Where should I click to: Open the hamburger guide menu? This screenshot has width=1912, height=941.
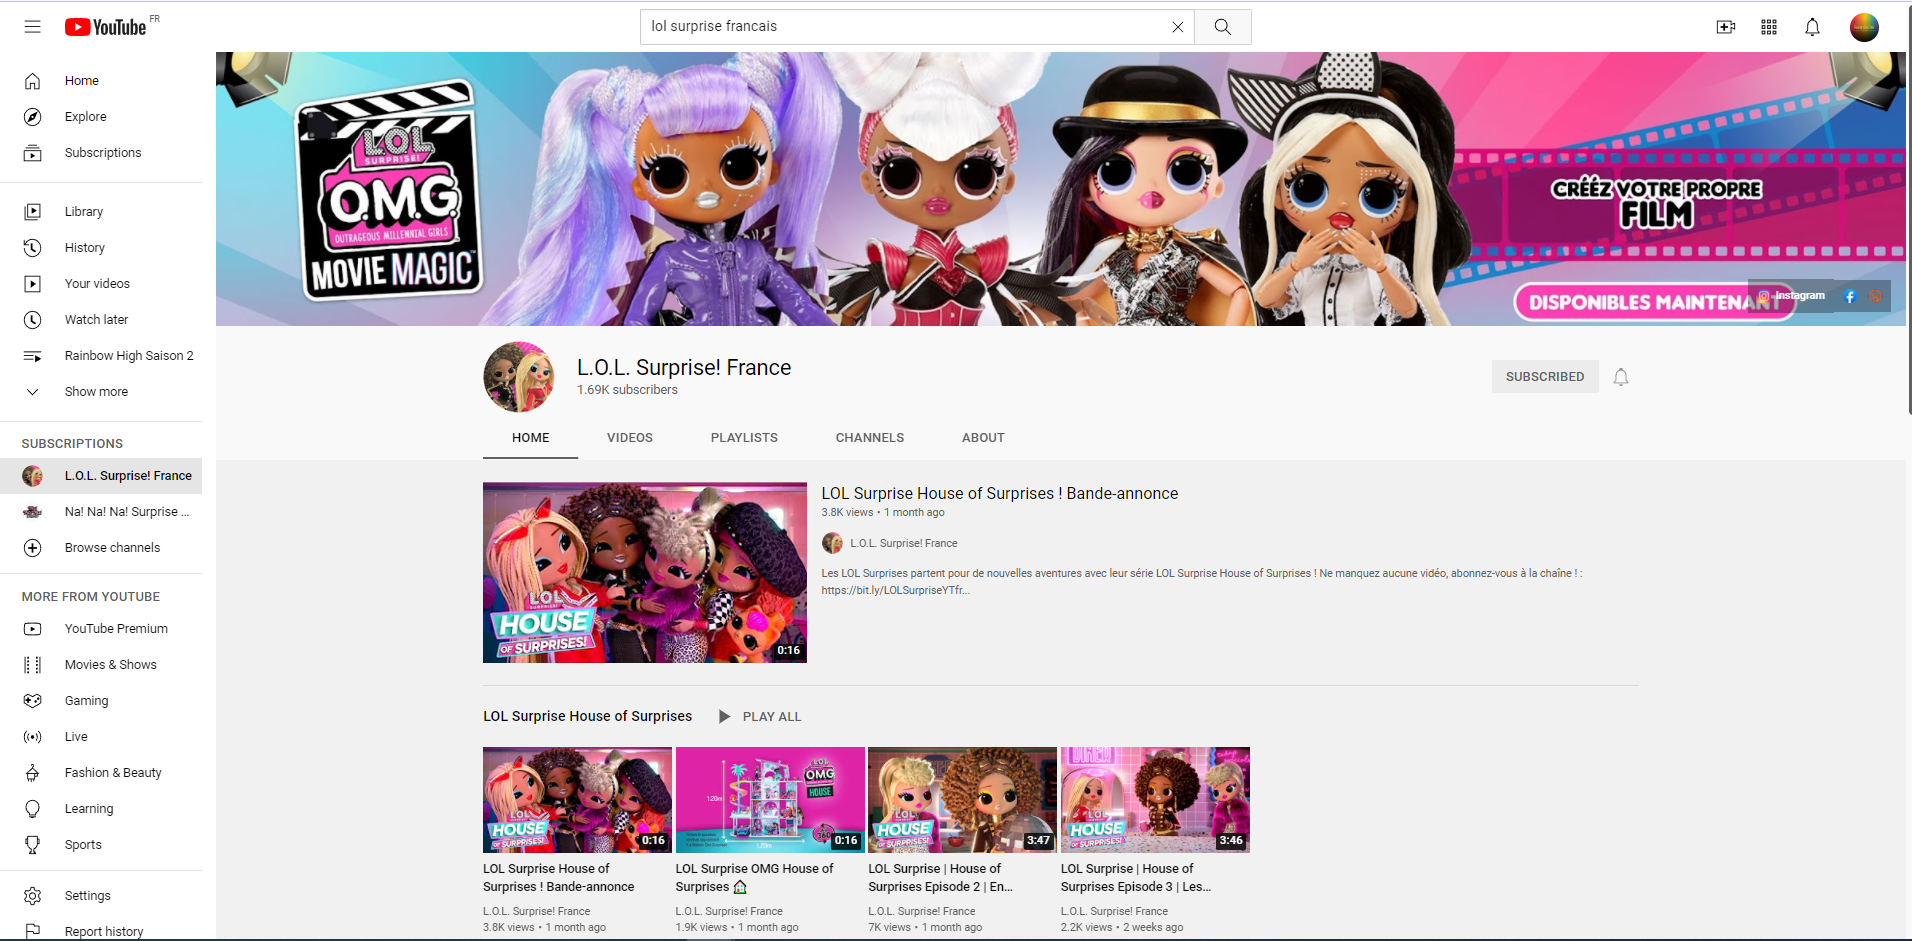33,27
